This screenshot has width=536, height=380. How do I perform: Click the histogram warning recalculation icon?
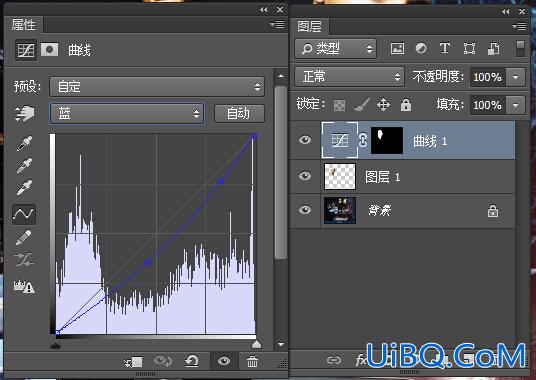coord(24,286)
